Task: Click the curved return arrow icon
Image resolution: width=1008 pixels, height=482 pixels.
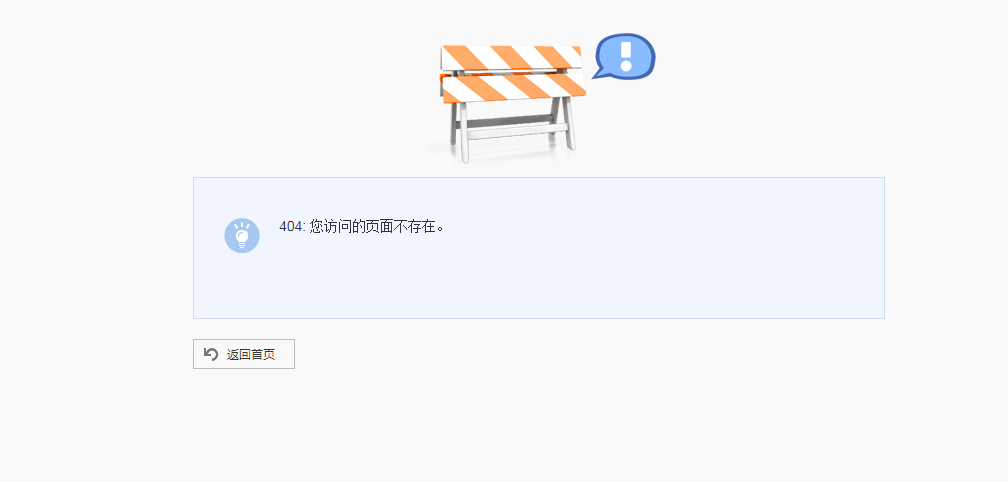Action: tap(211, 354)
